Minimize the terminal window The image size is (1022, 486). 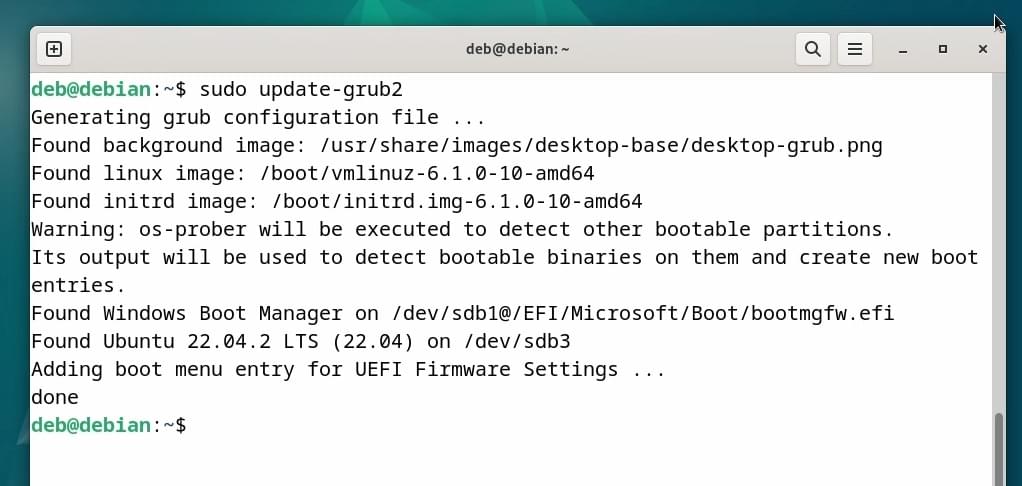tap(903, 50)
